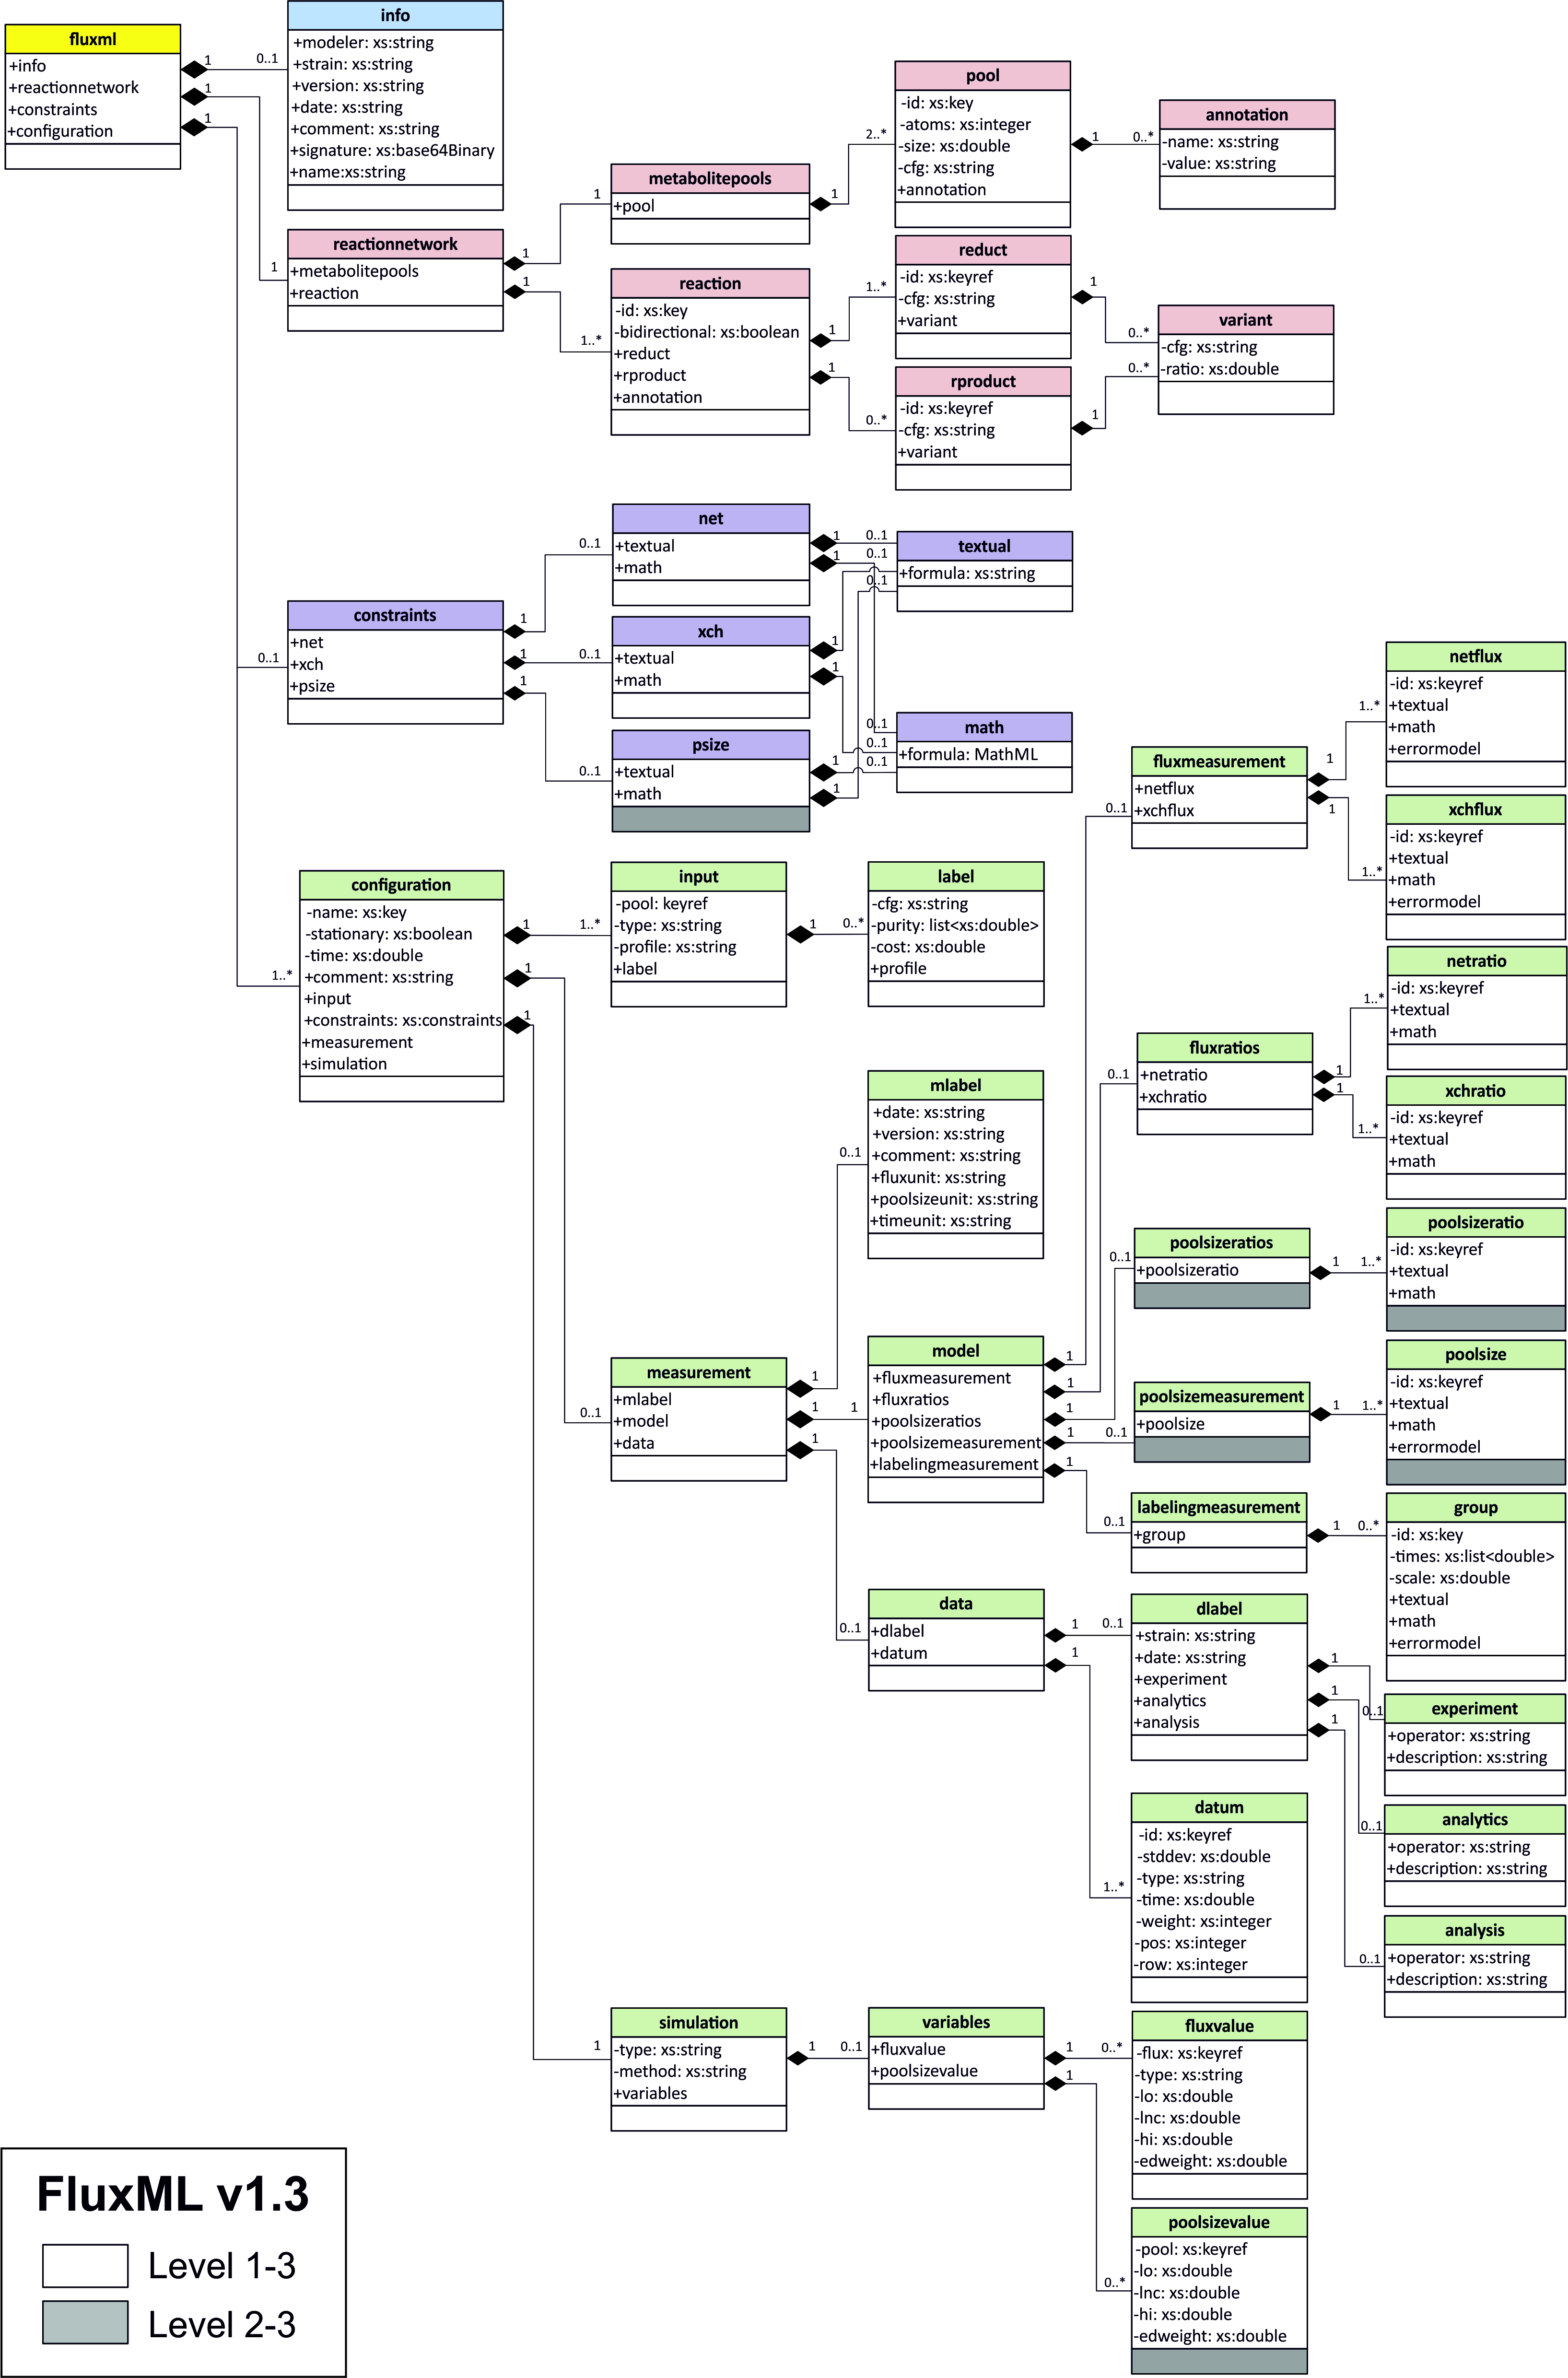Click the white Level 1-3 legend swatch
This screenshot has width=1568, height=2378.
click(x=85, y=2266)
